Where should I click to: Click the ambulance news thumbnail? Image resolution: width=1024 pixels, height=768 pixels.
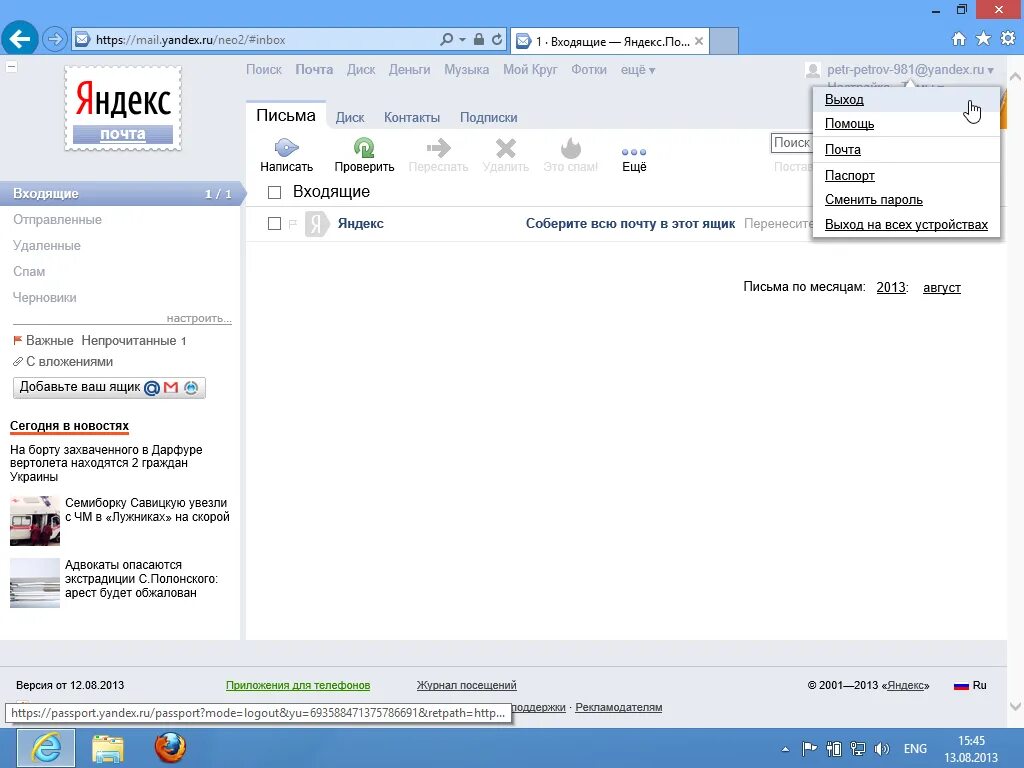(x=35, y=520)
